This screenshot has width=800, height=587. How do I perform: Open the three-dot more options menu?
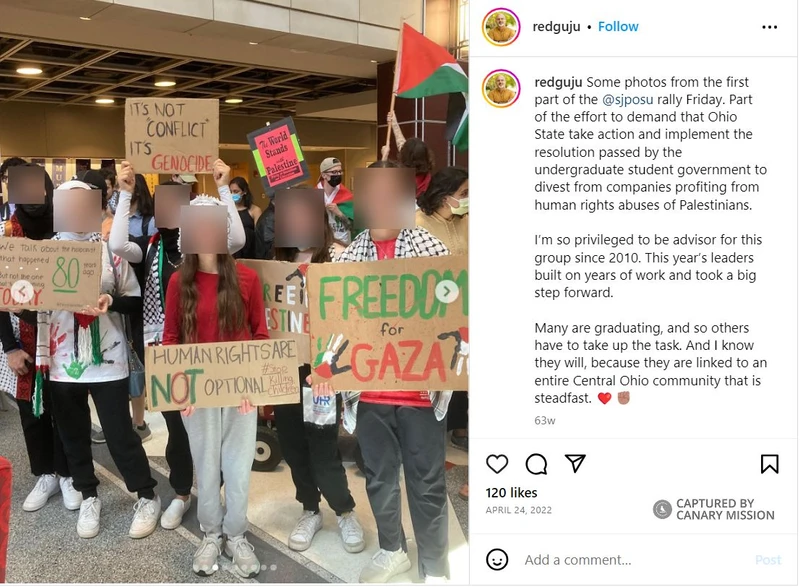[x=769, y=27]
